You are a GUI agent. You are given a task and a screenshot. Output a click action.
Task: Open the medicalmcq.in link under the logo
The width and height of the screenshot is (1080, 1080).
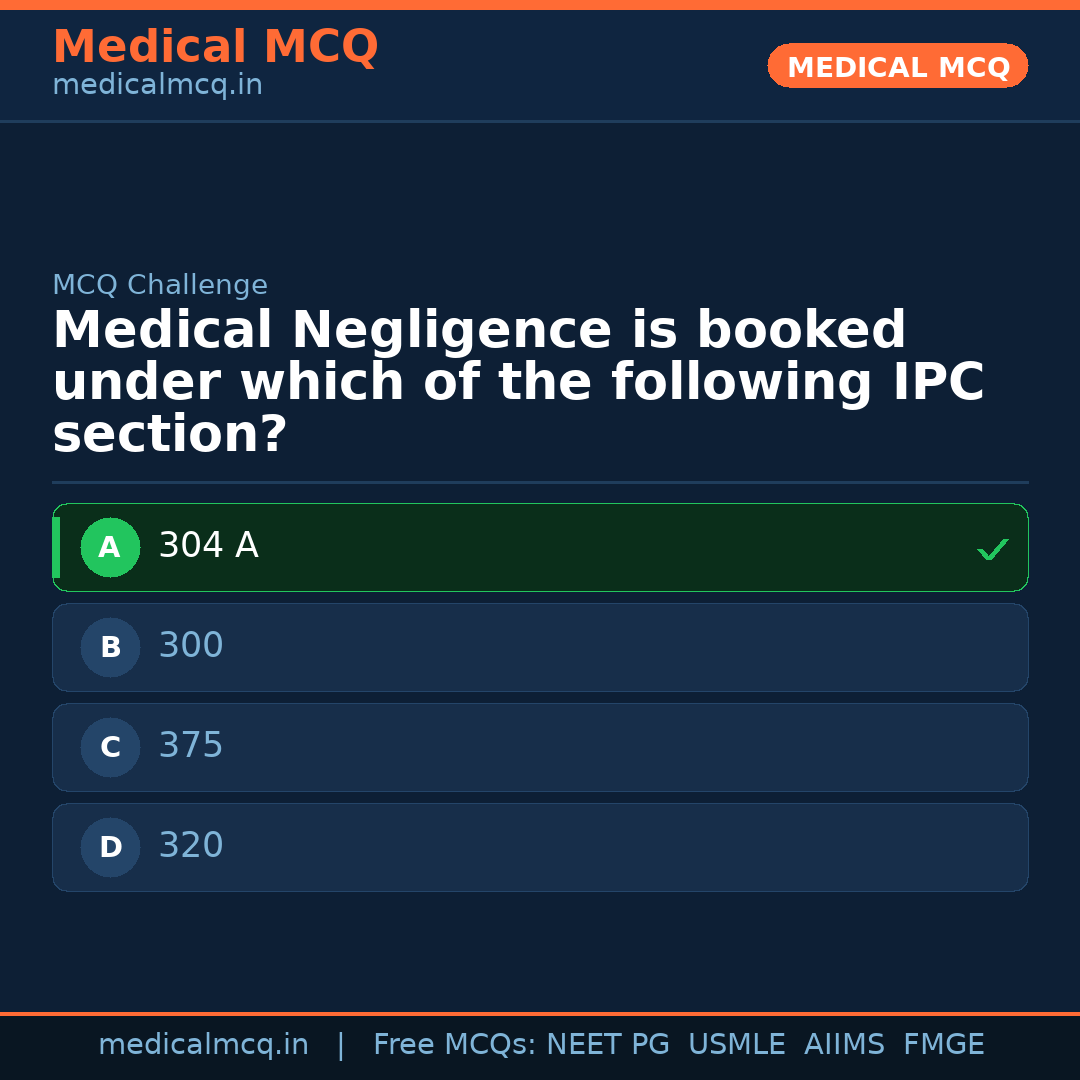(x=157, y=85)
